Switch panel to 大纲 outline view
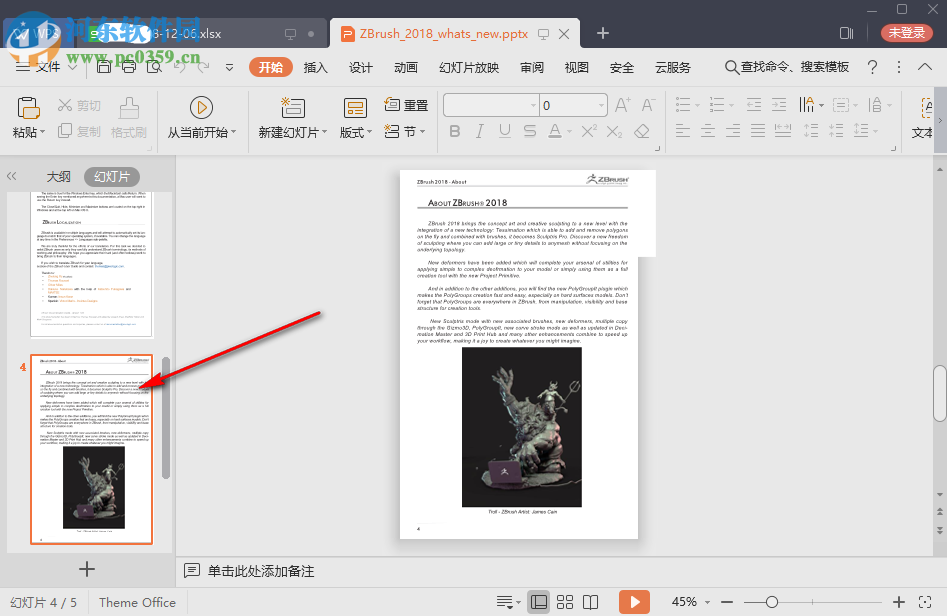The image size is (947, 616). [x=58, y=176]
